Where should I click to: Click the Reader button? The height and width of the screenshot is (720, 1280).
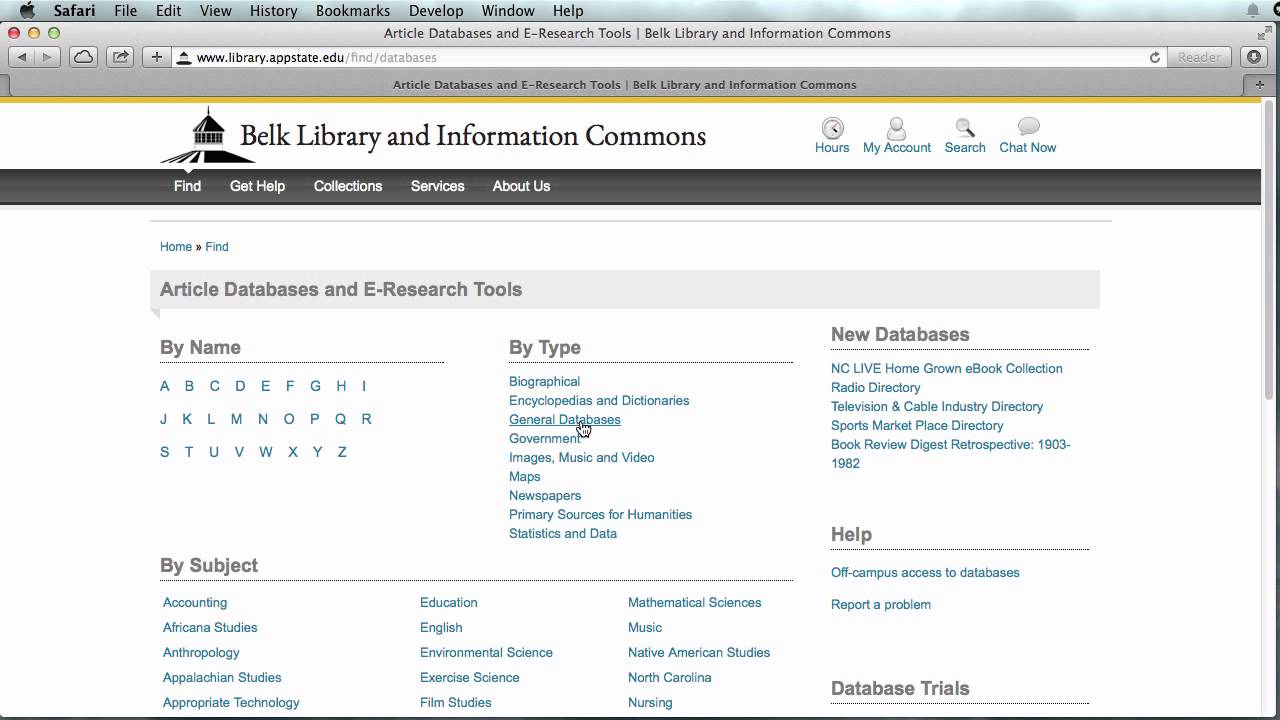(x=1199, y=57)
